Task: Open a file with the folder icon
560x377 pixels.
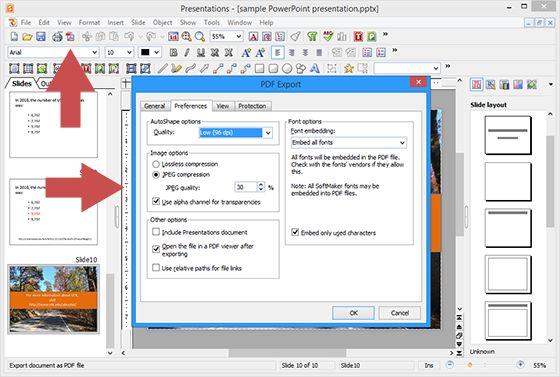Action: pyautogui.click(x=28, y=37)
